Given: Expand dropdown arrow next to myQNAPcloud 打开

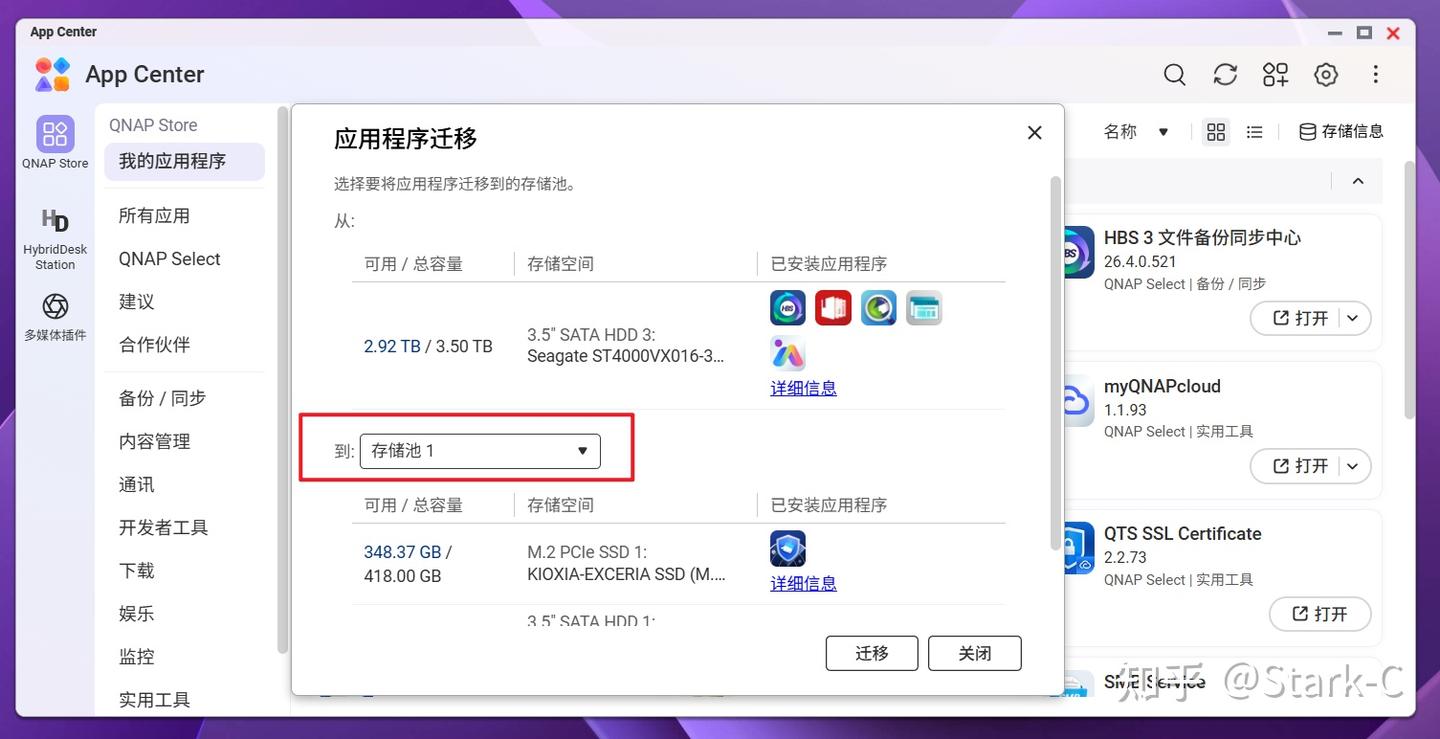Looking at the screenshot, I should [x=1353, y=466].
